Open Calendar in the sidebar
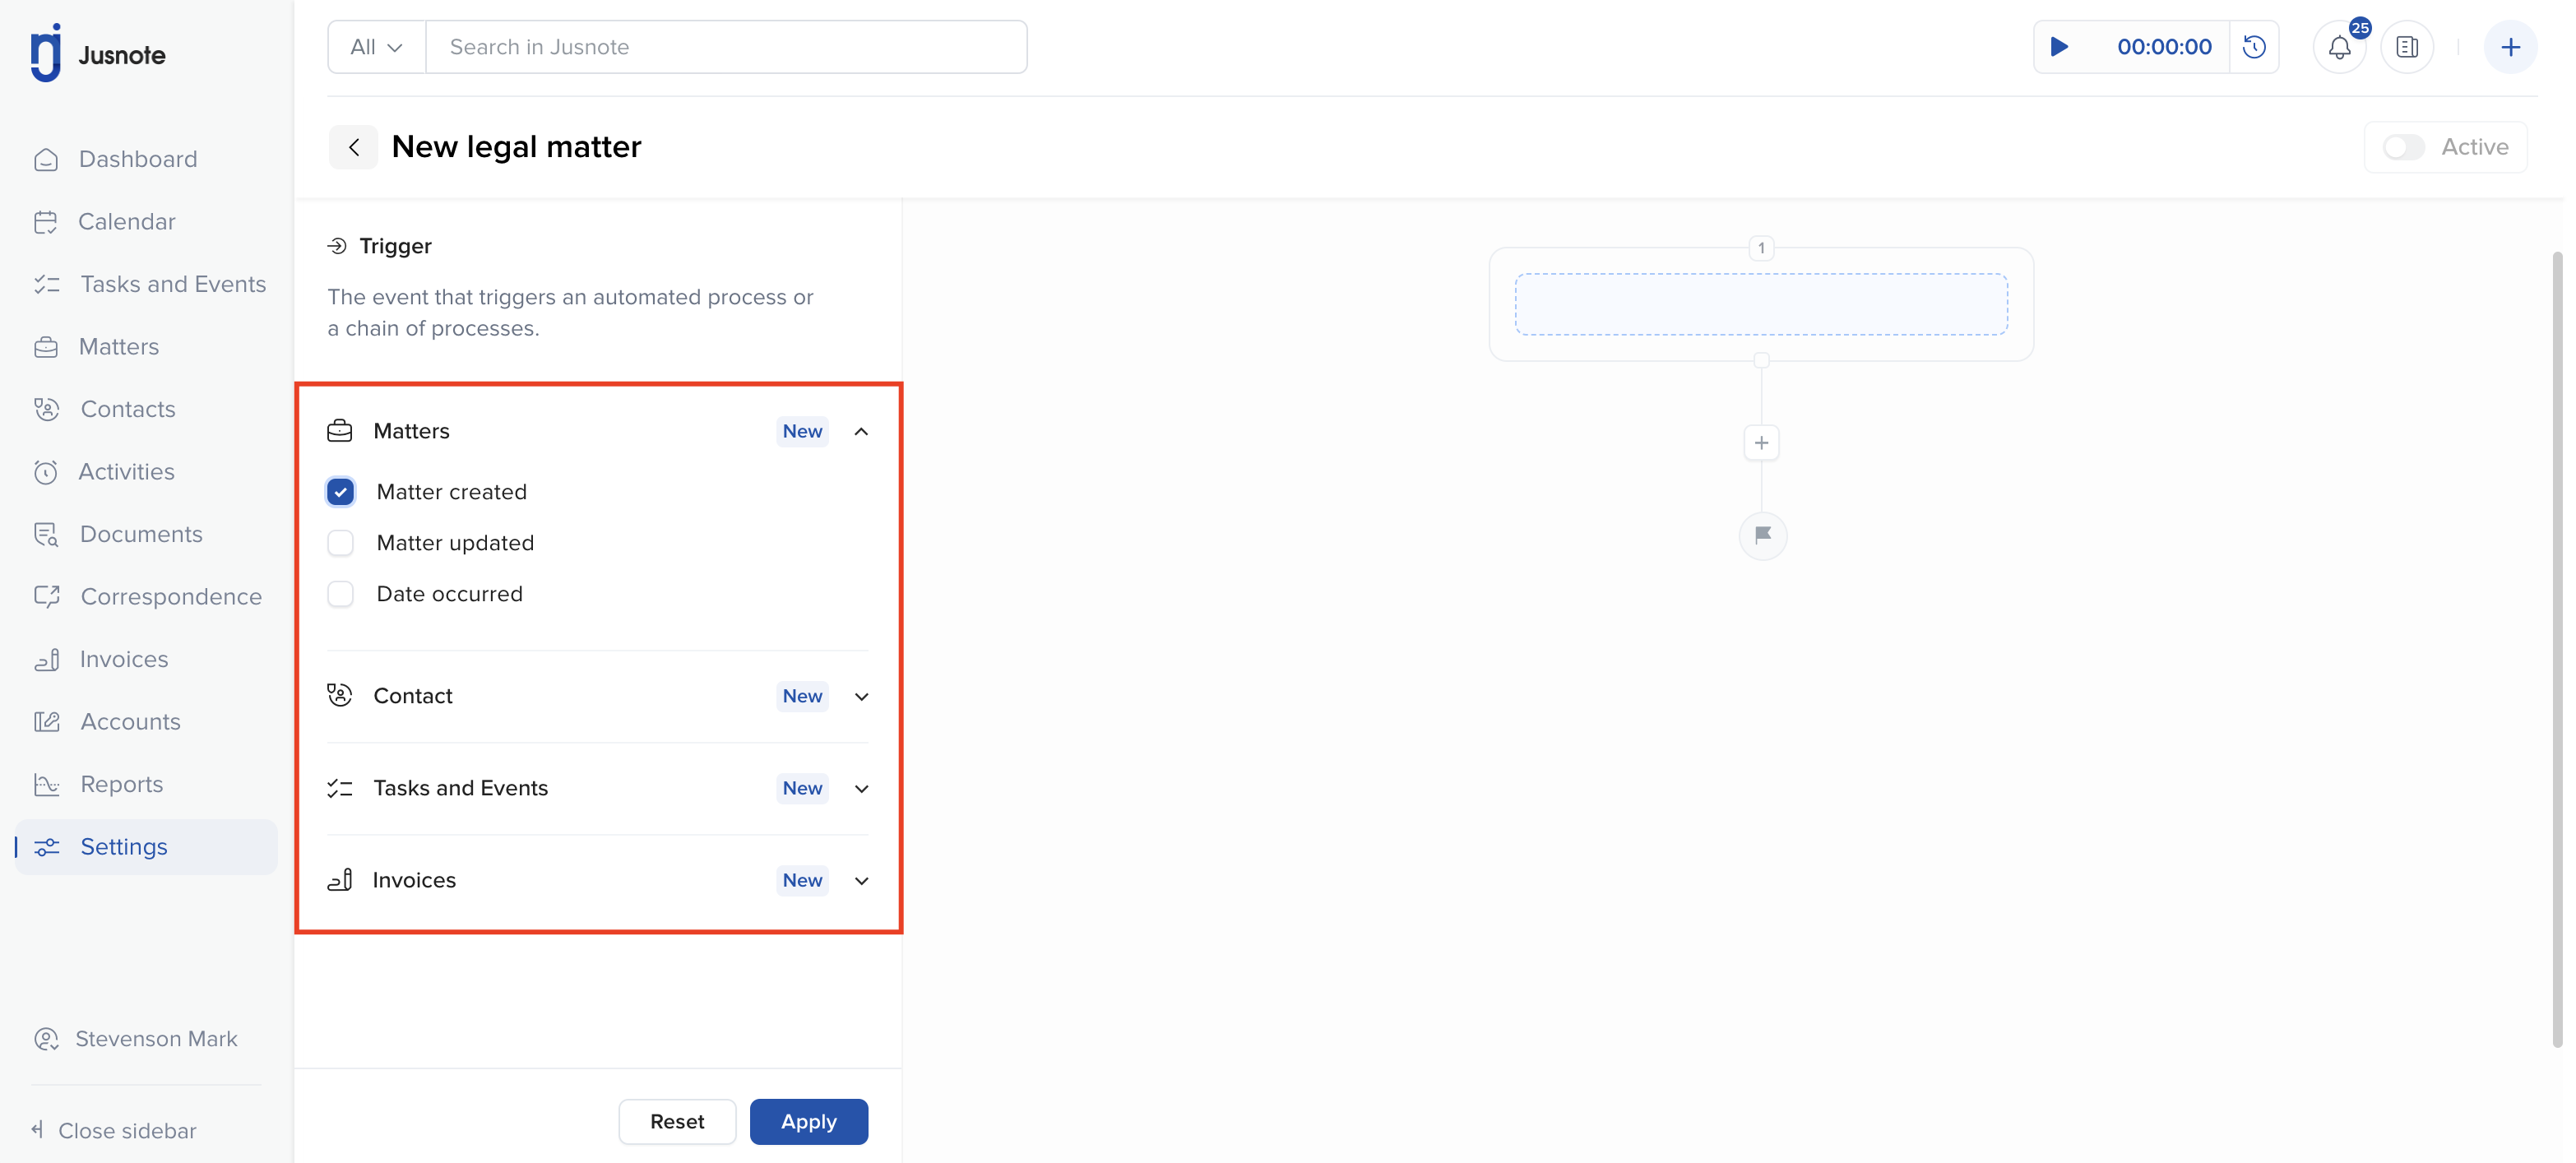 click(x=127, y=221)
